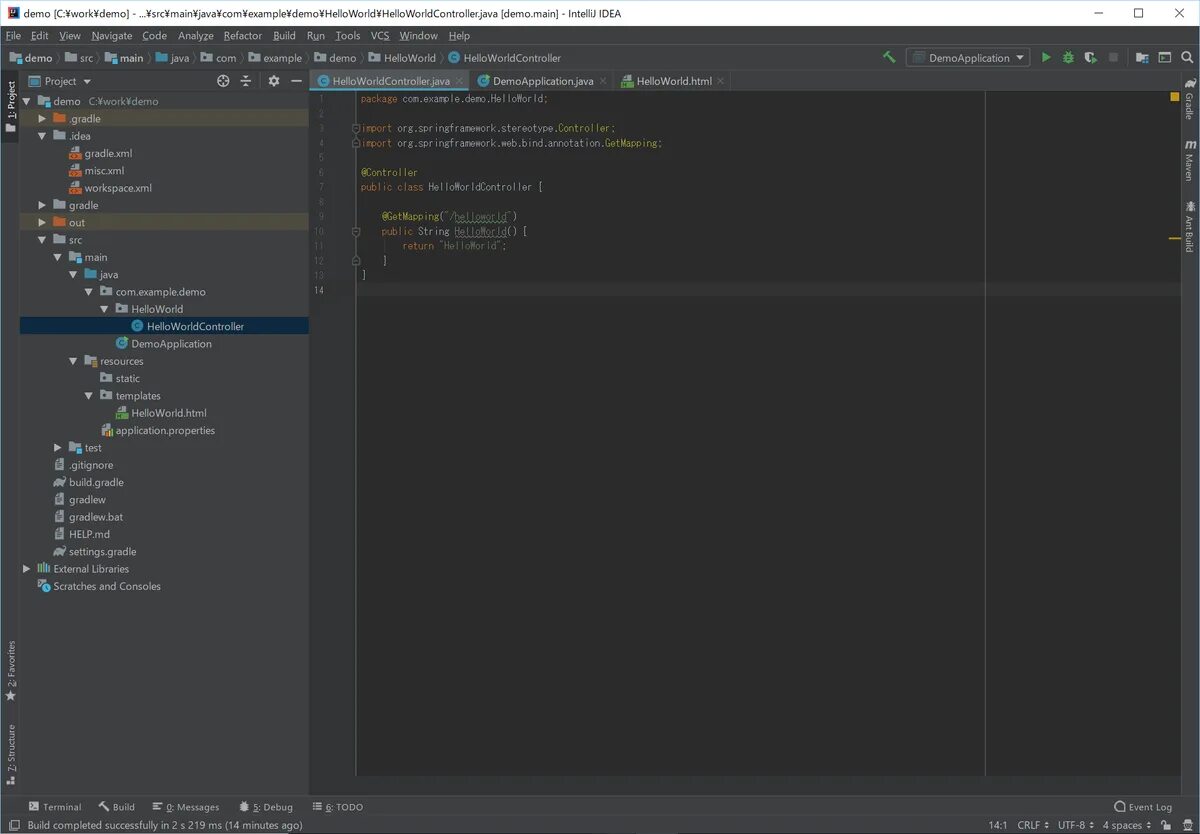Open Project panel settings gear
The height and width of the screenshot is (834, 1200).
(274, 81)
